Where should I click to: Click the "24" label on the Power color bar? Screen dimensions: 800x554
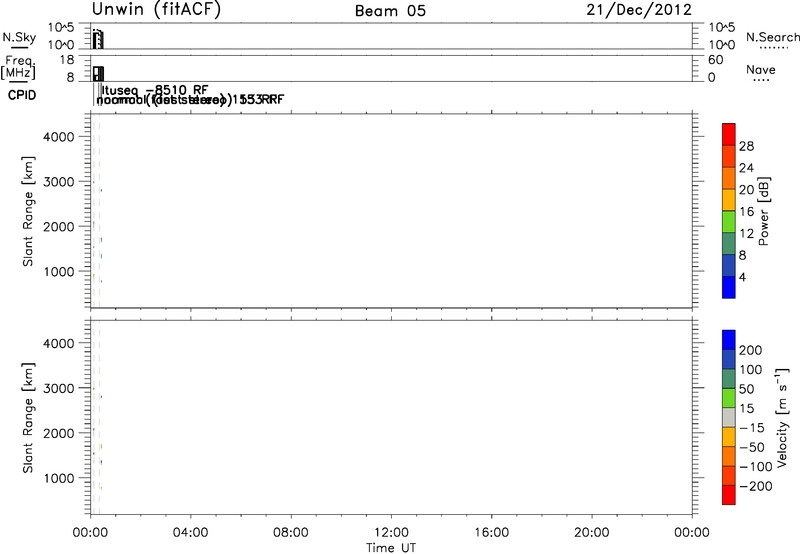click(746, 168)
